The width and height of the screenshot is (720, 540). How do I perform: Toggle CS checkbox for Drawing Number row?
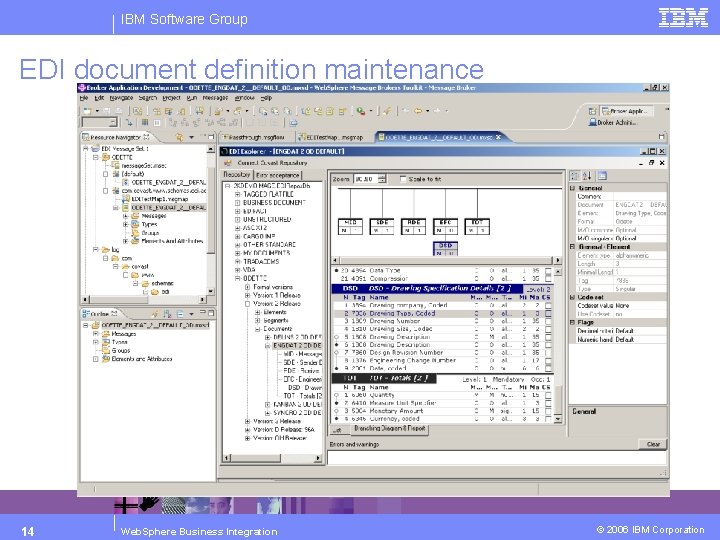click(x=548, y=321)
